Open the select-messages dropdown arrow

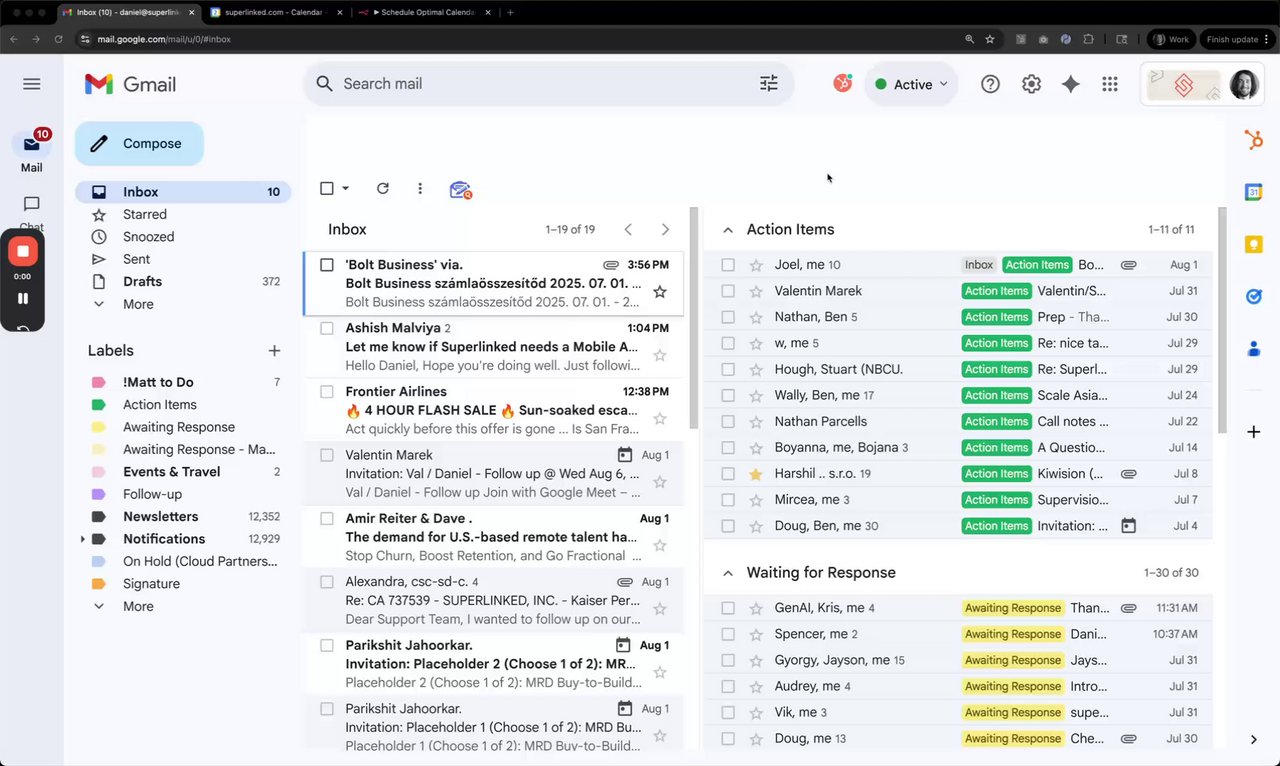pyautogui.click(x=346, y=188)
